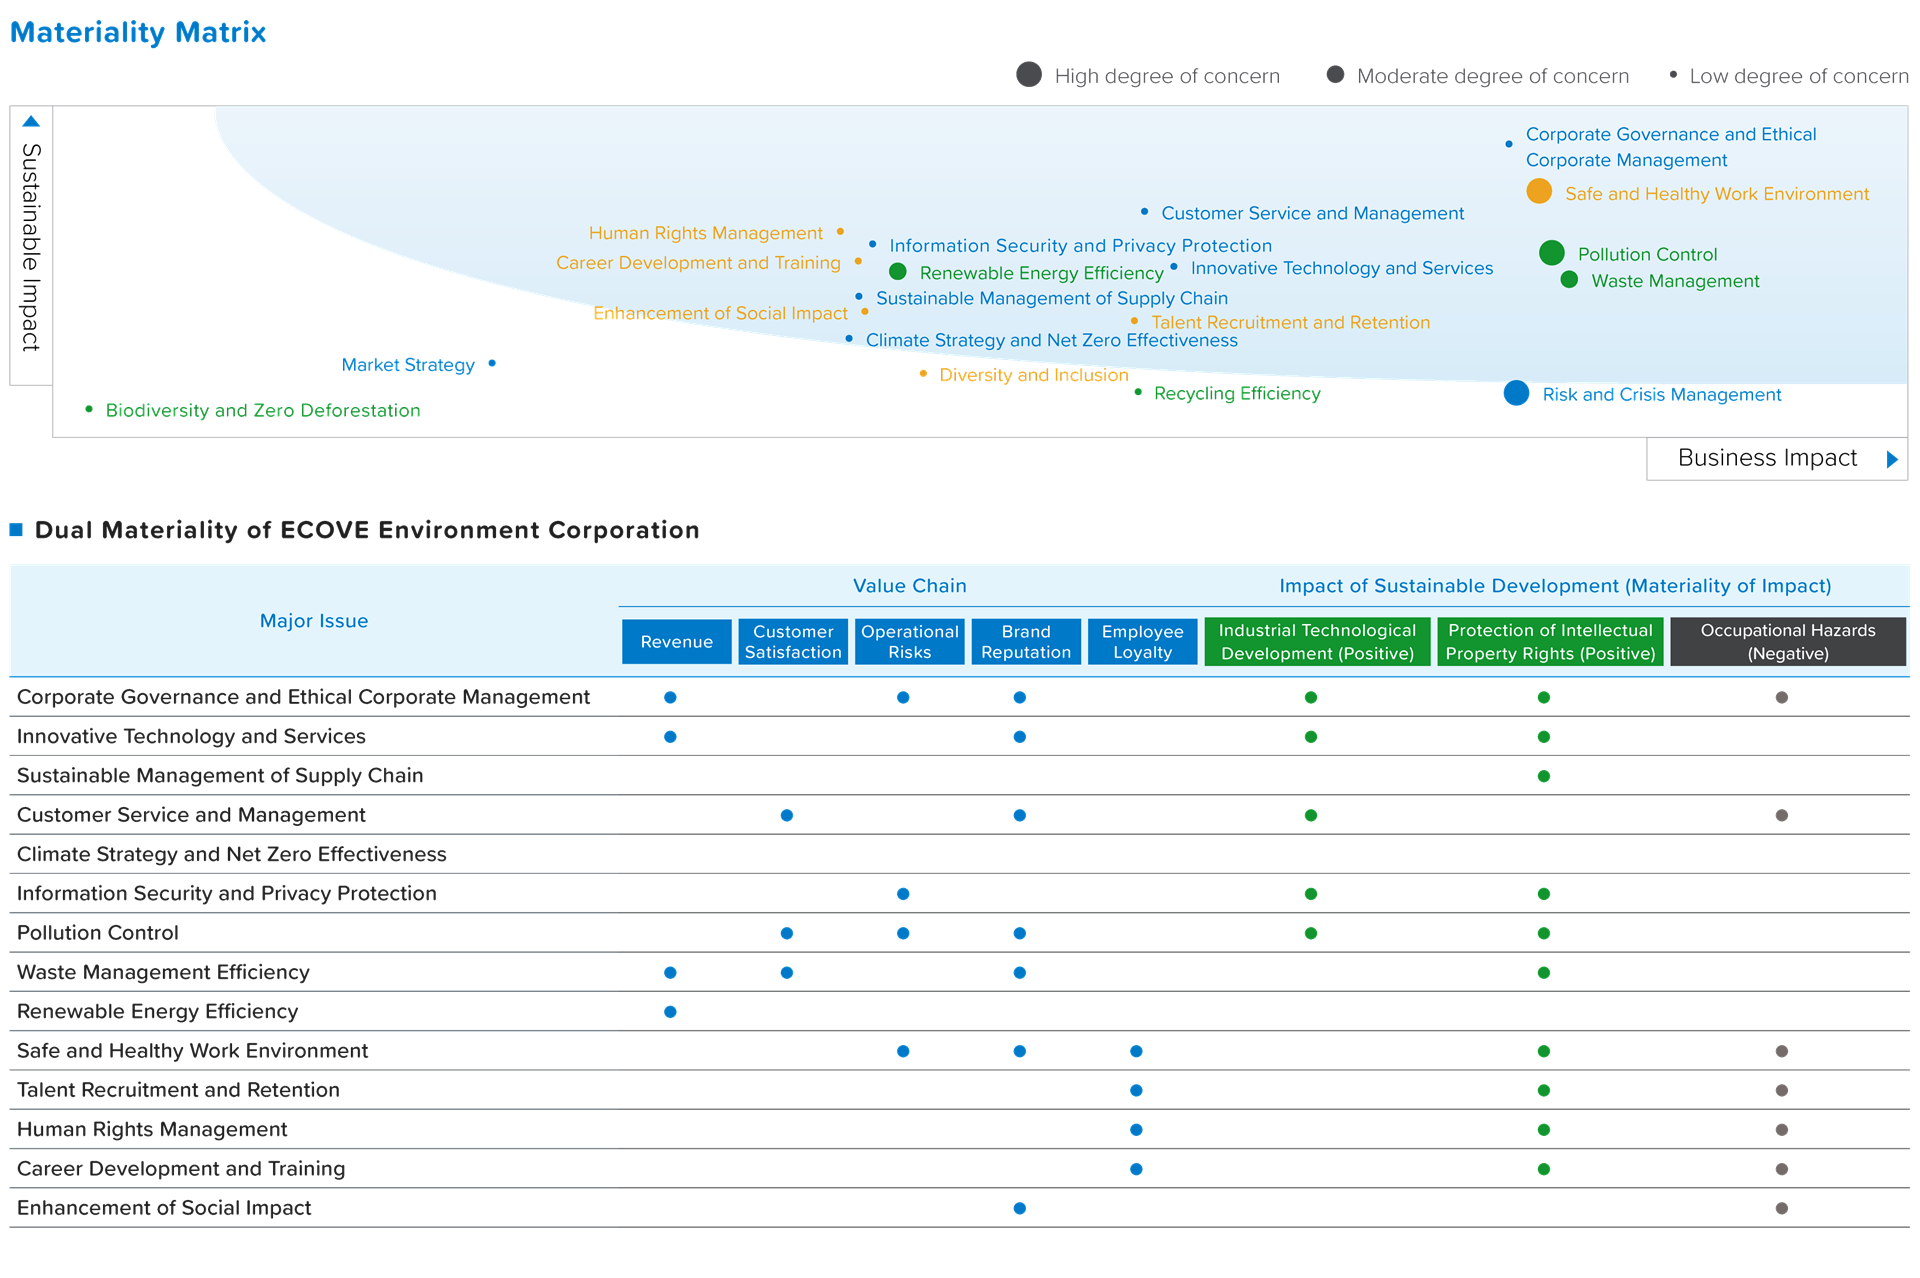Viewport: 1920px width, 1278px height.
Task: Click Operational Risks dot in Information Security row
Action: coord(903,894)
